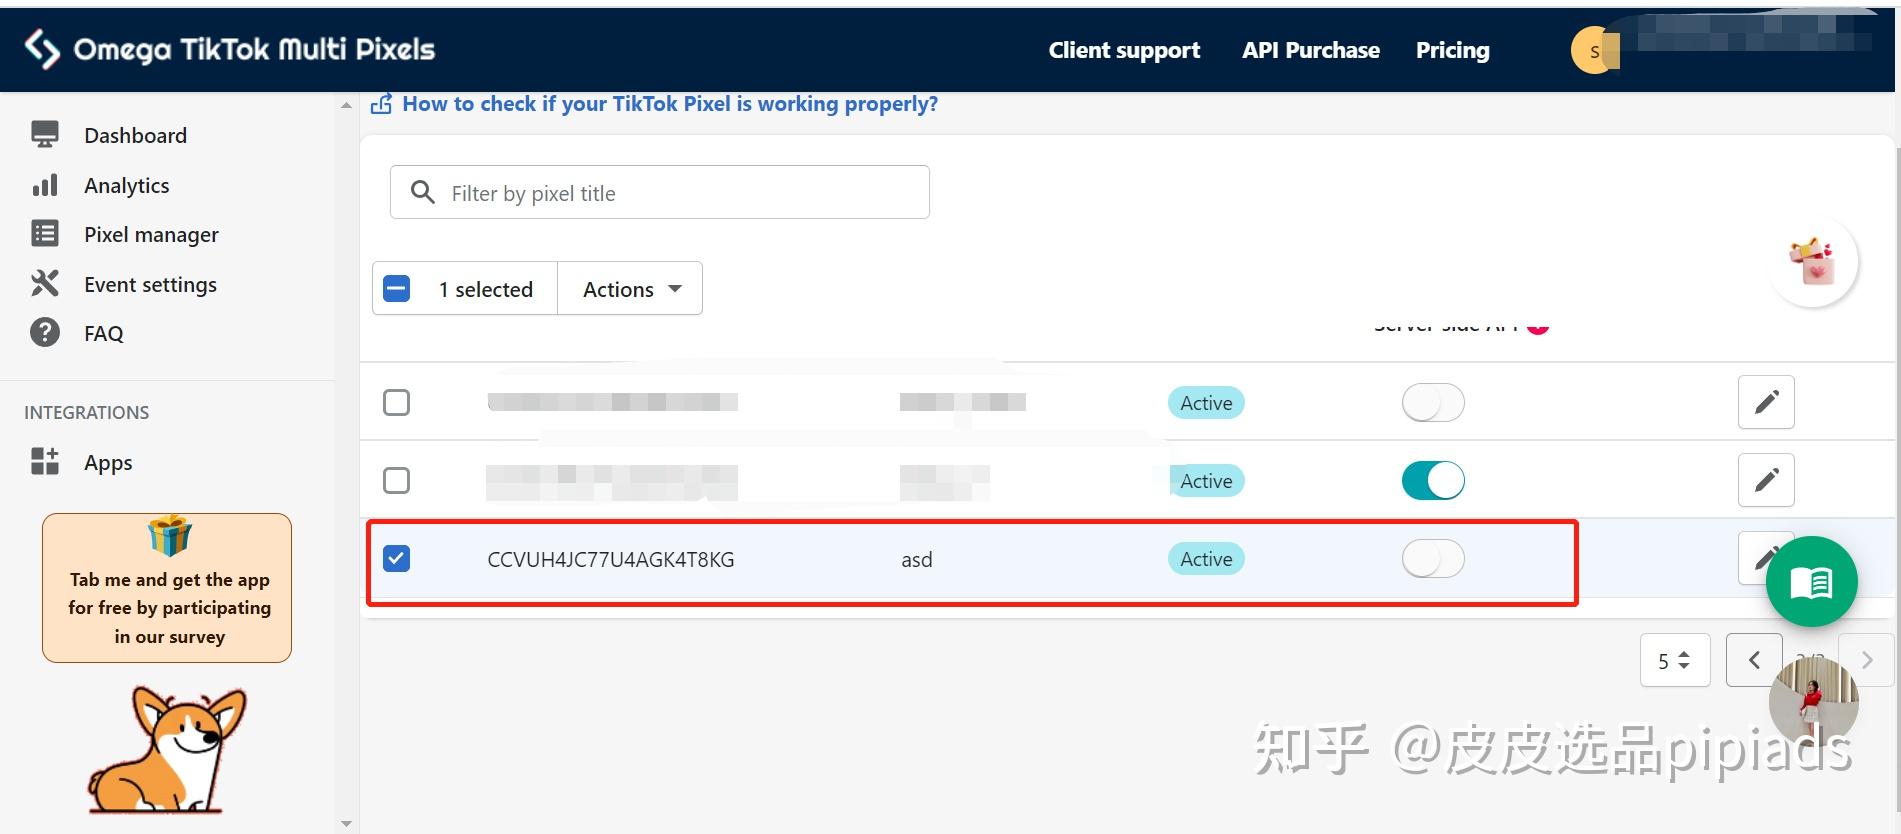Viewport: 1901px width, 834px height.
Task: Uncheck the CCVUH4JC77U4AGK4T8KG row checkbox
Action: [x=397, y=558]
